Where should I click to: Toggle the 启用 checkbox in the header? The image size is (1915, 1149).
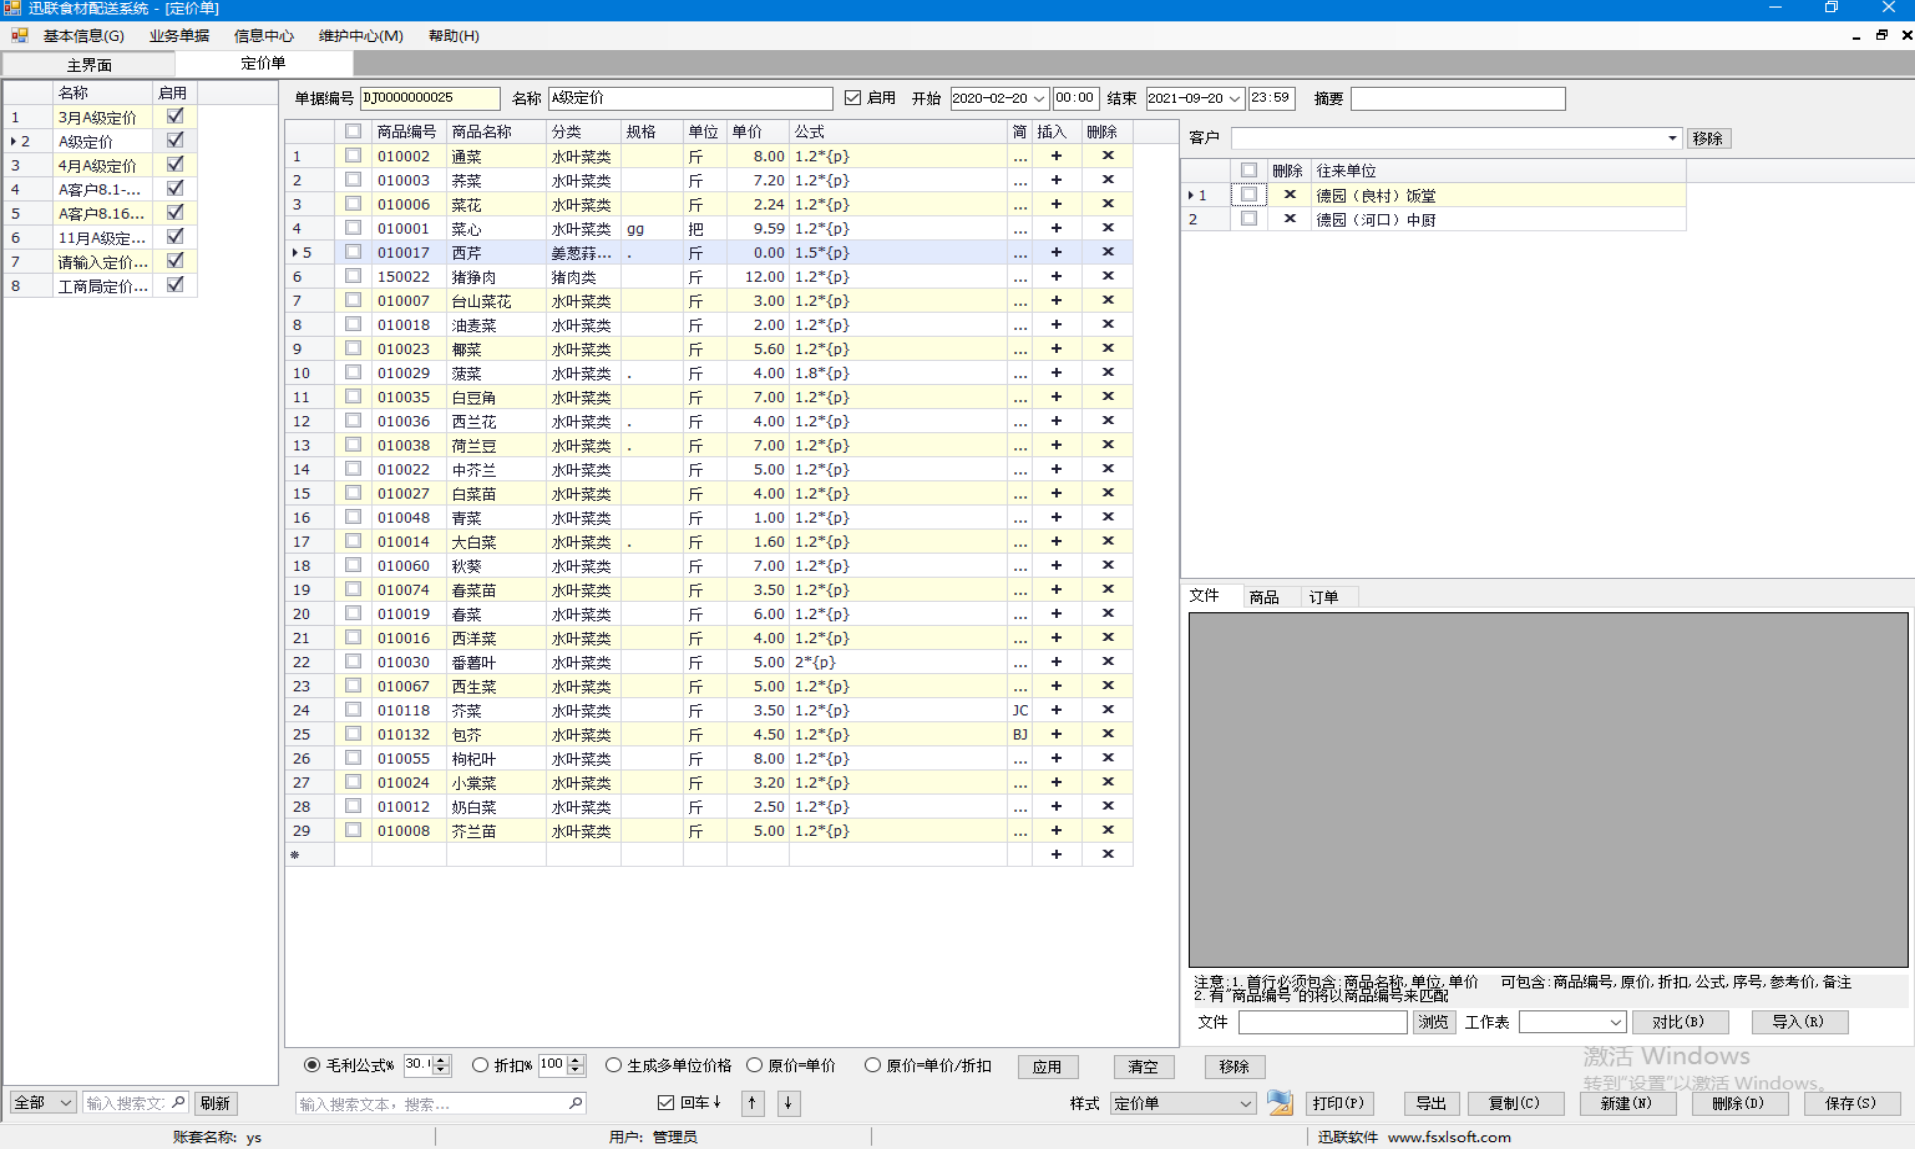[853, 98]
